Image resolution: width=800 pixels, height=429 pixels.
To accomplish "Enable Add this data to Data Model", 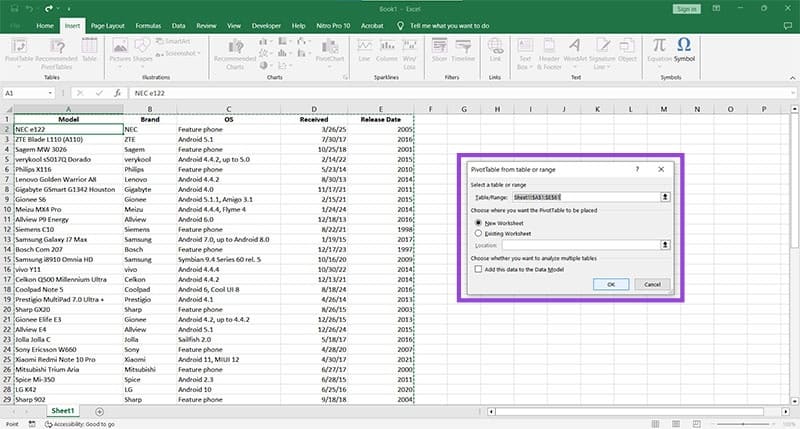I will [479, 271].
